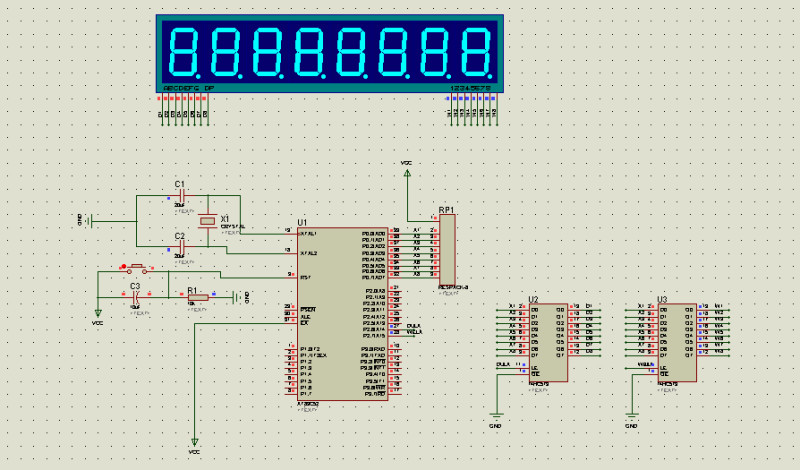Click the 12345678 digit pin label on display

coord(470,89)
